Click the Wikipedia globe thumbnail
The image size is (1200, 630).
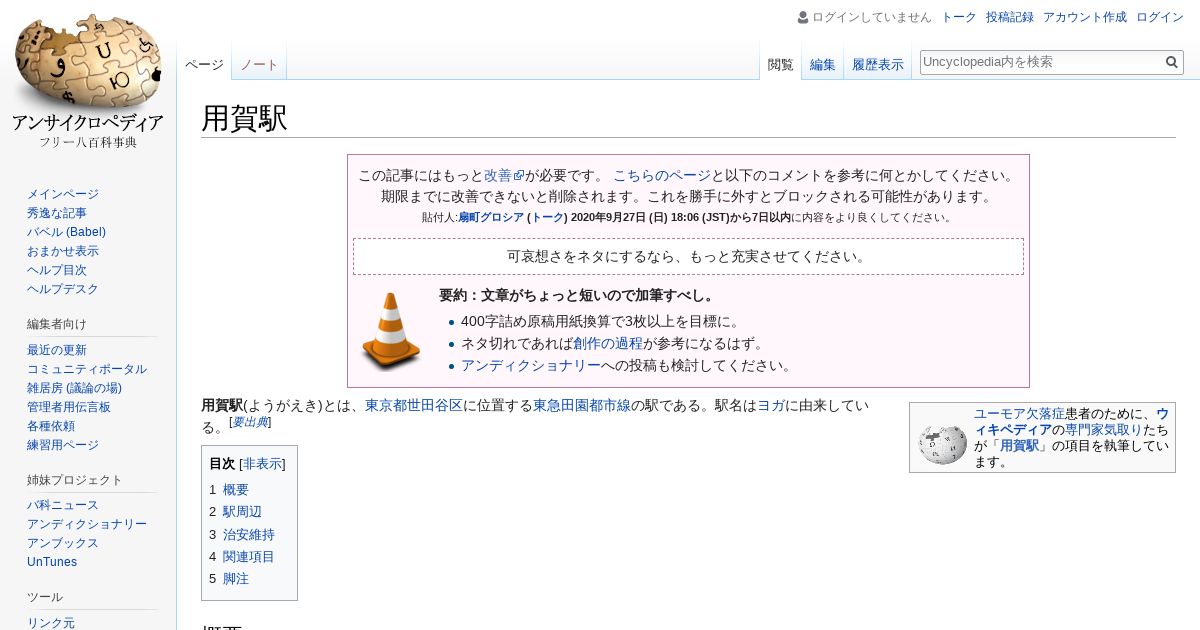942,443
